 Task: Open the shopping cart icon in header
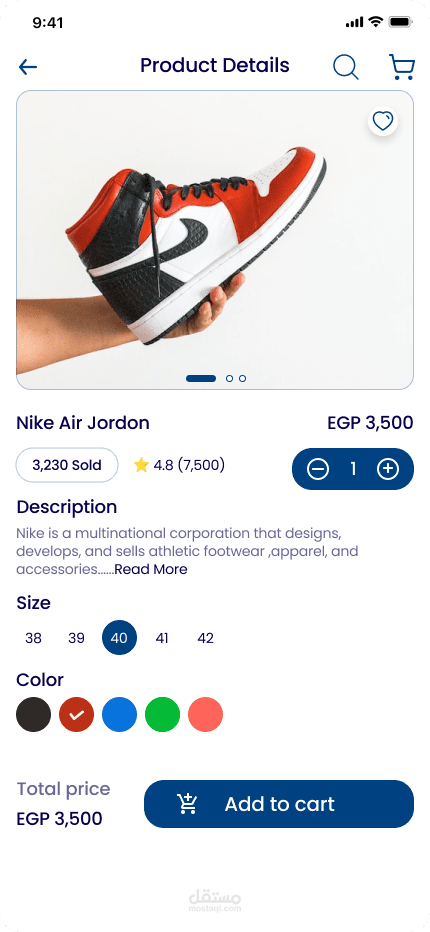tap(402, 67)
